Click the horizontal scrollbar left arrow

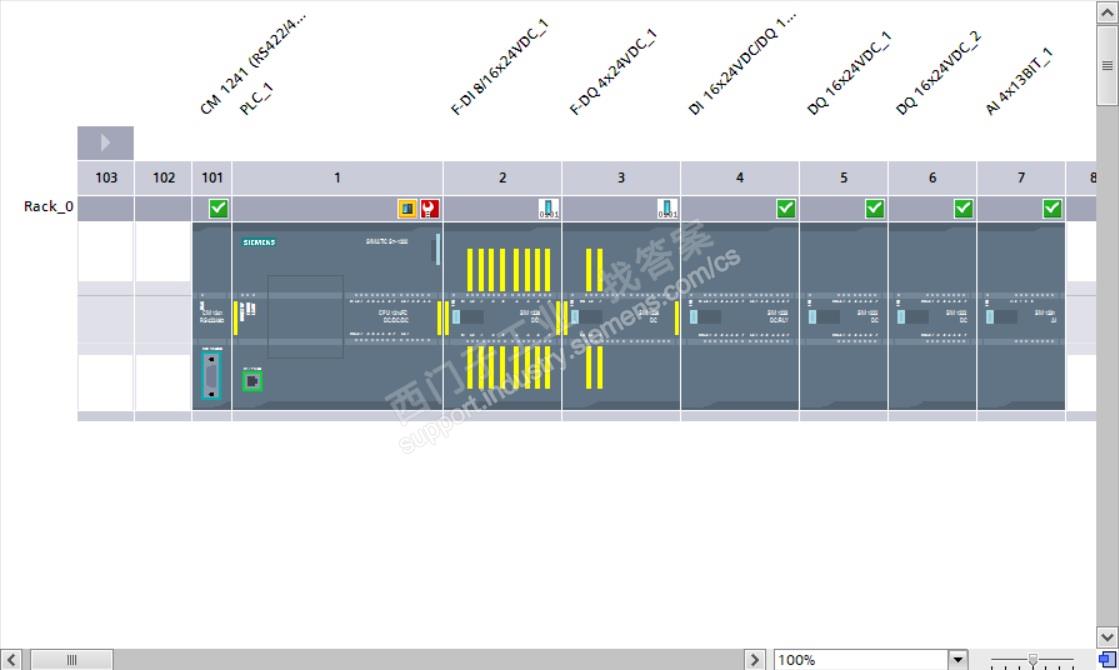coord(11,659)
